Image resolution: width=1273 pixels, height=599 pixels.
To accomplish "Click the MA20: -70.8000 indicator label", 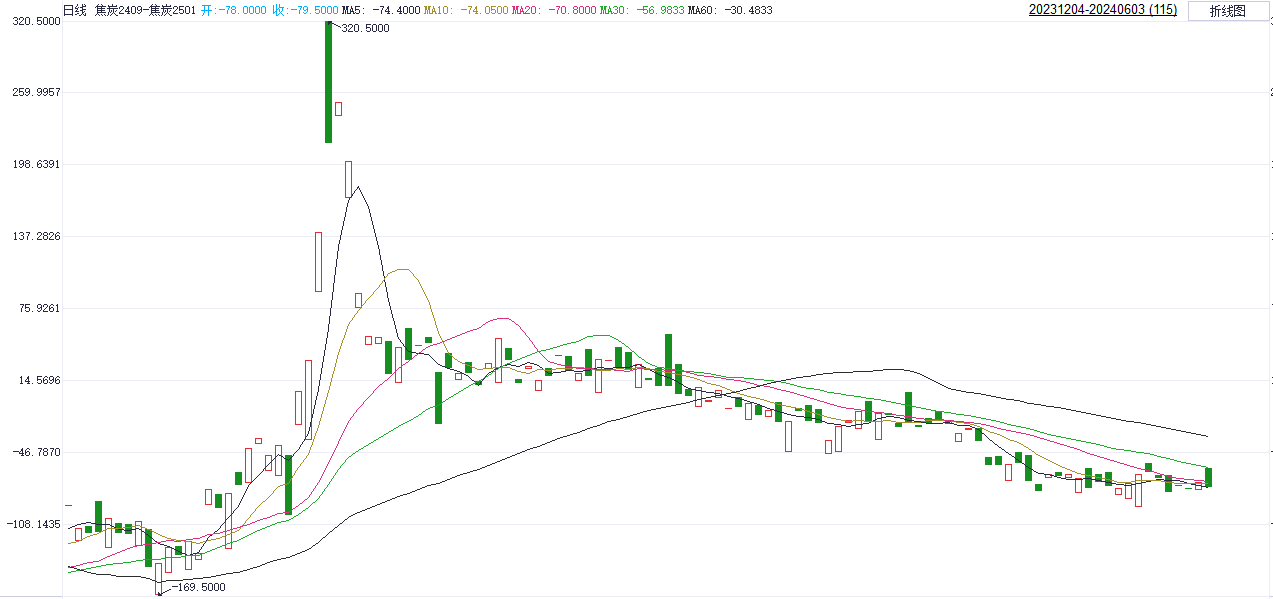I will click(553, 10).
